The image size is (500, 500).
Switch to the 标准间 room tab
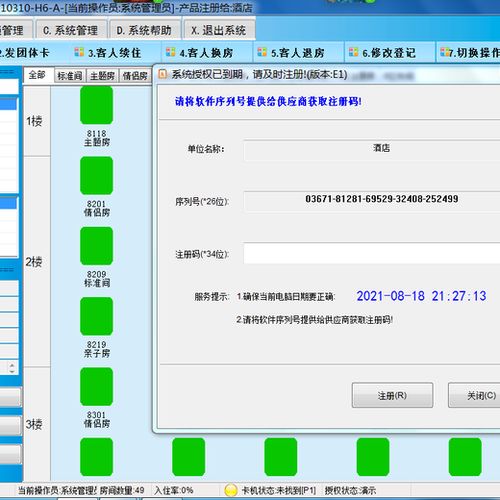point(70,76)
